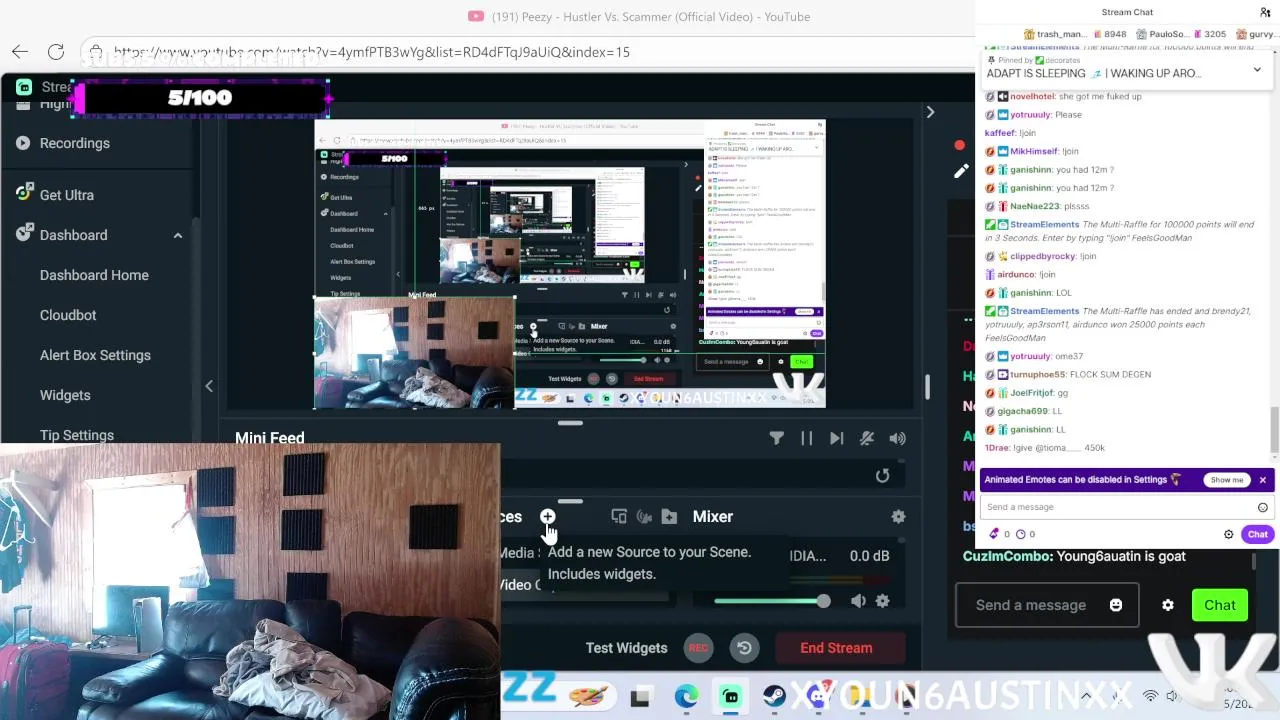Screen dimensions: 1280x720
Task: Click the End Stream button
Action: (836, 648)
